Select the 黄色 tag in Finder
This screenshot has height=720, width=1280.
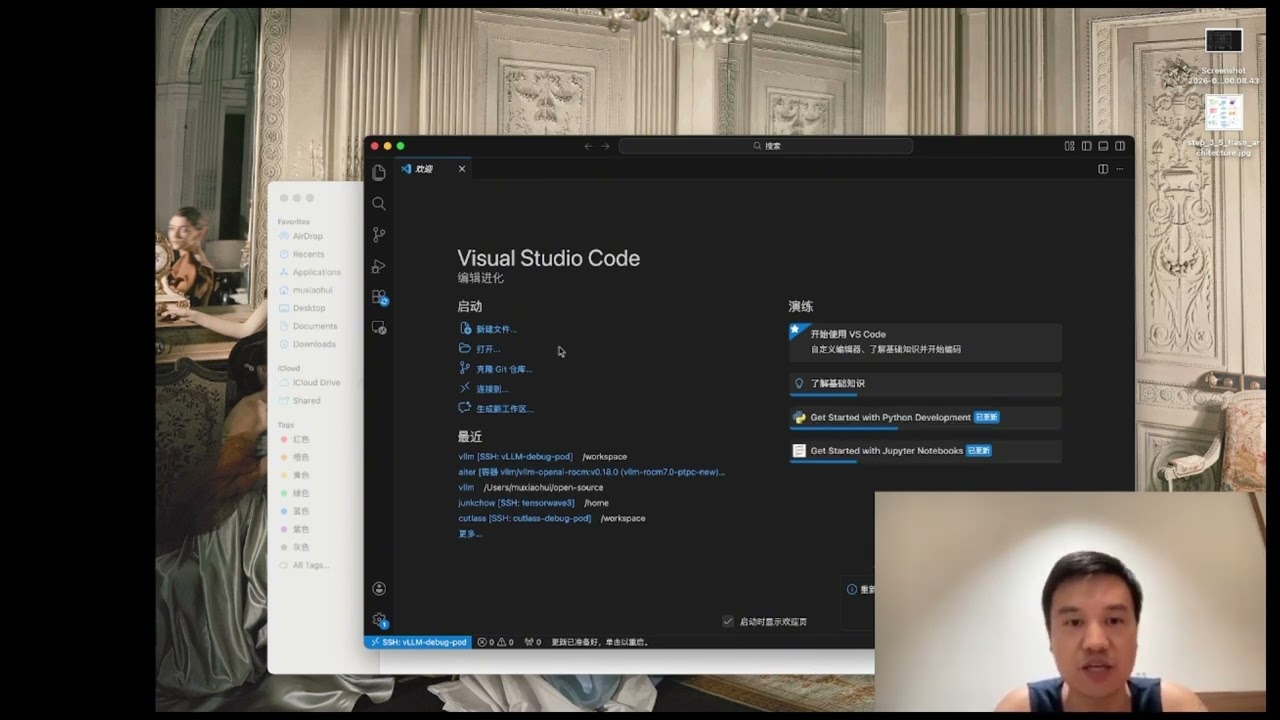pyautogui.click(x=300, y=476)
